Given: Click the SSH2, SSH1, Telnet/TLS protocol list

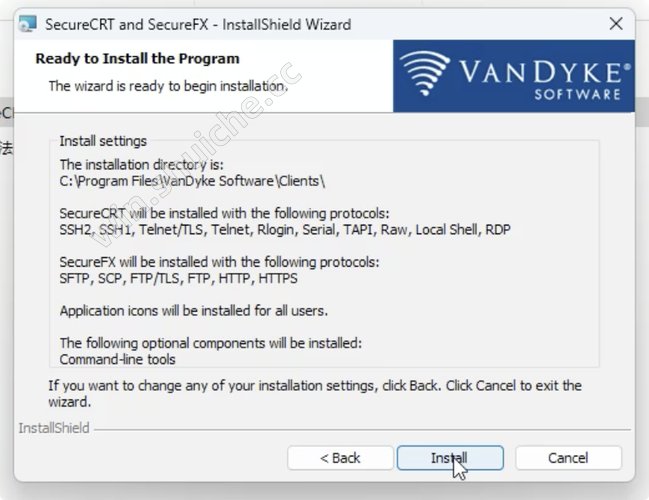Looking at the screenshot, I should (x=285, y=230).
